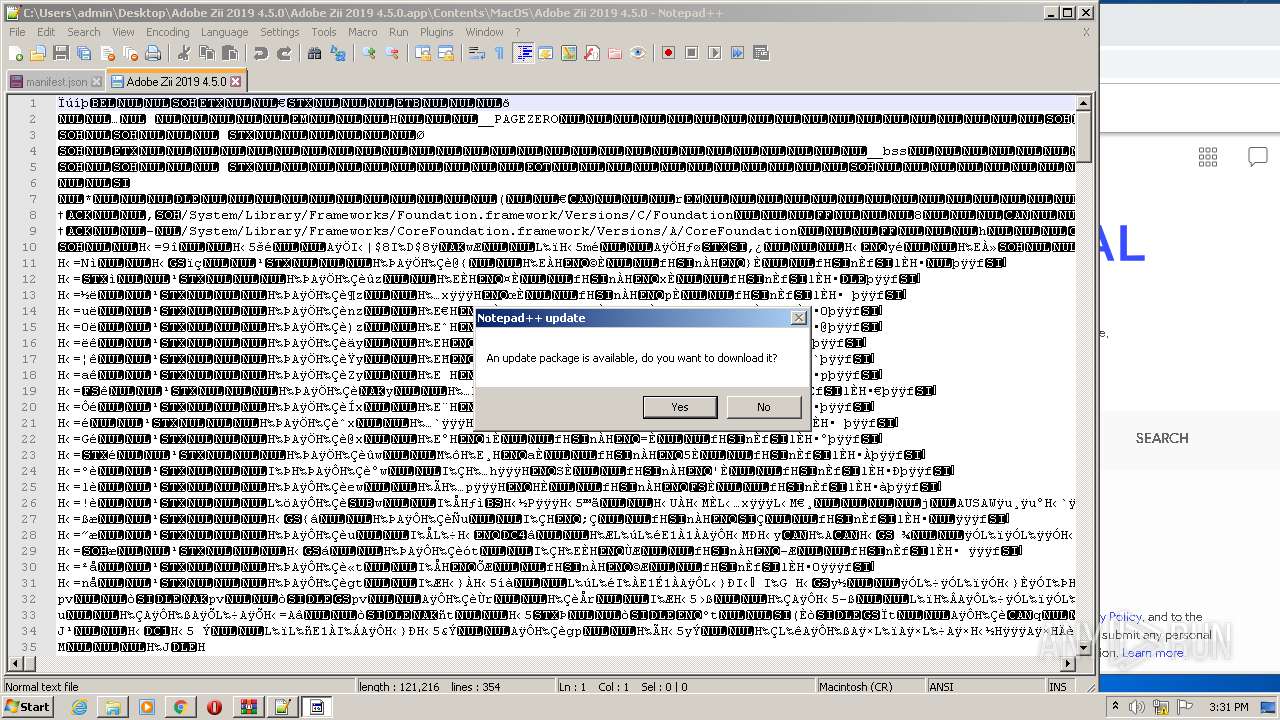
Task: Click the apps grid icon in browser
Action: 1208,156
